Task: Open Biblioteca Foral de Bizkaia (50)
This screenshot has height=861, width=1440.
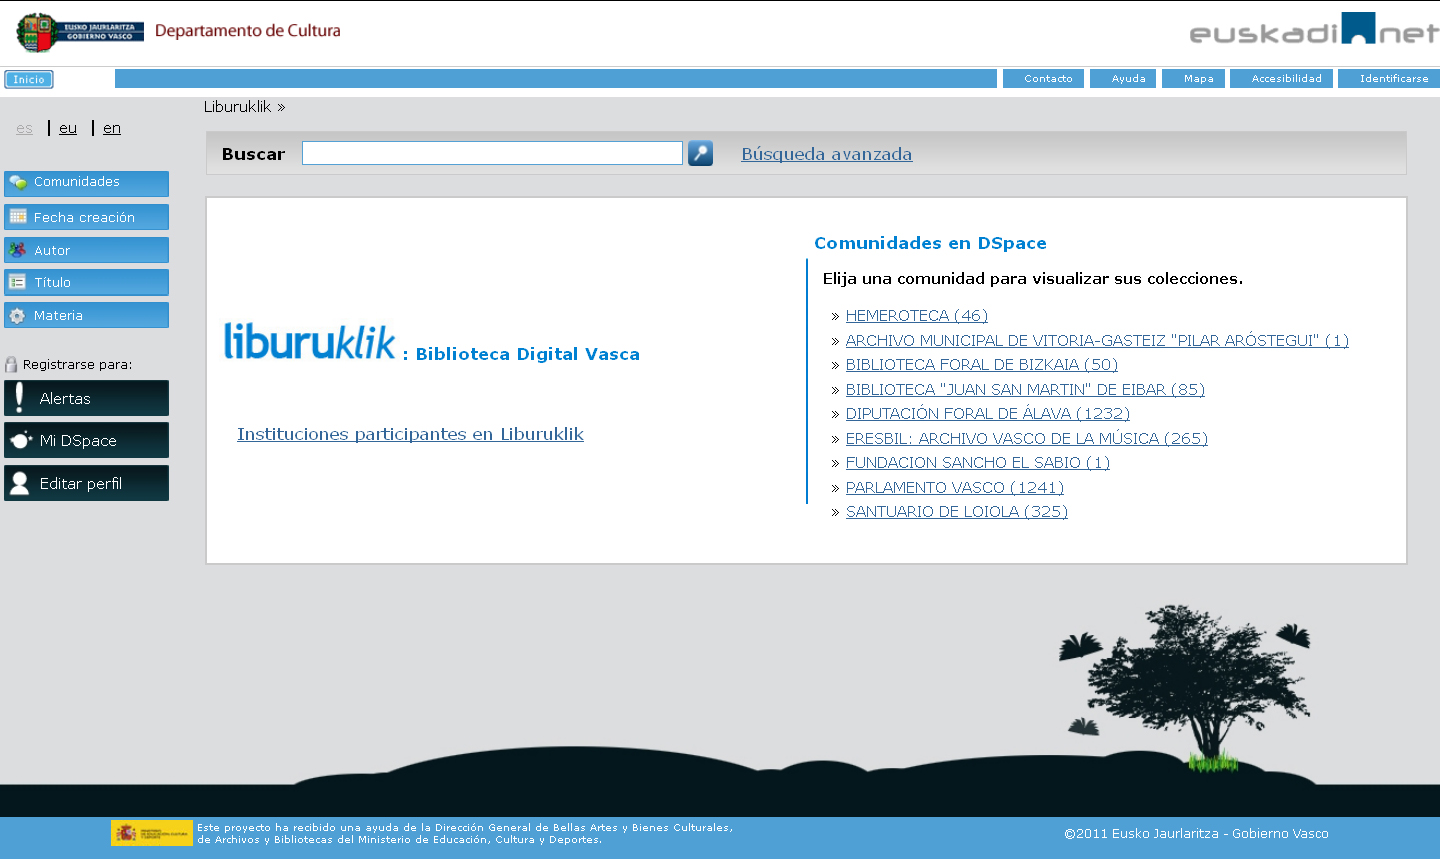Action: [982, 365]
